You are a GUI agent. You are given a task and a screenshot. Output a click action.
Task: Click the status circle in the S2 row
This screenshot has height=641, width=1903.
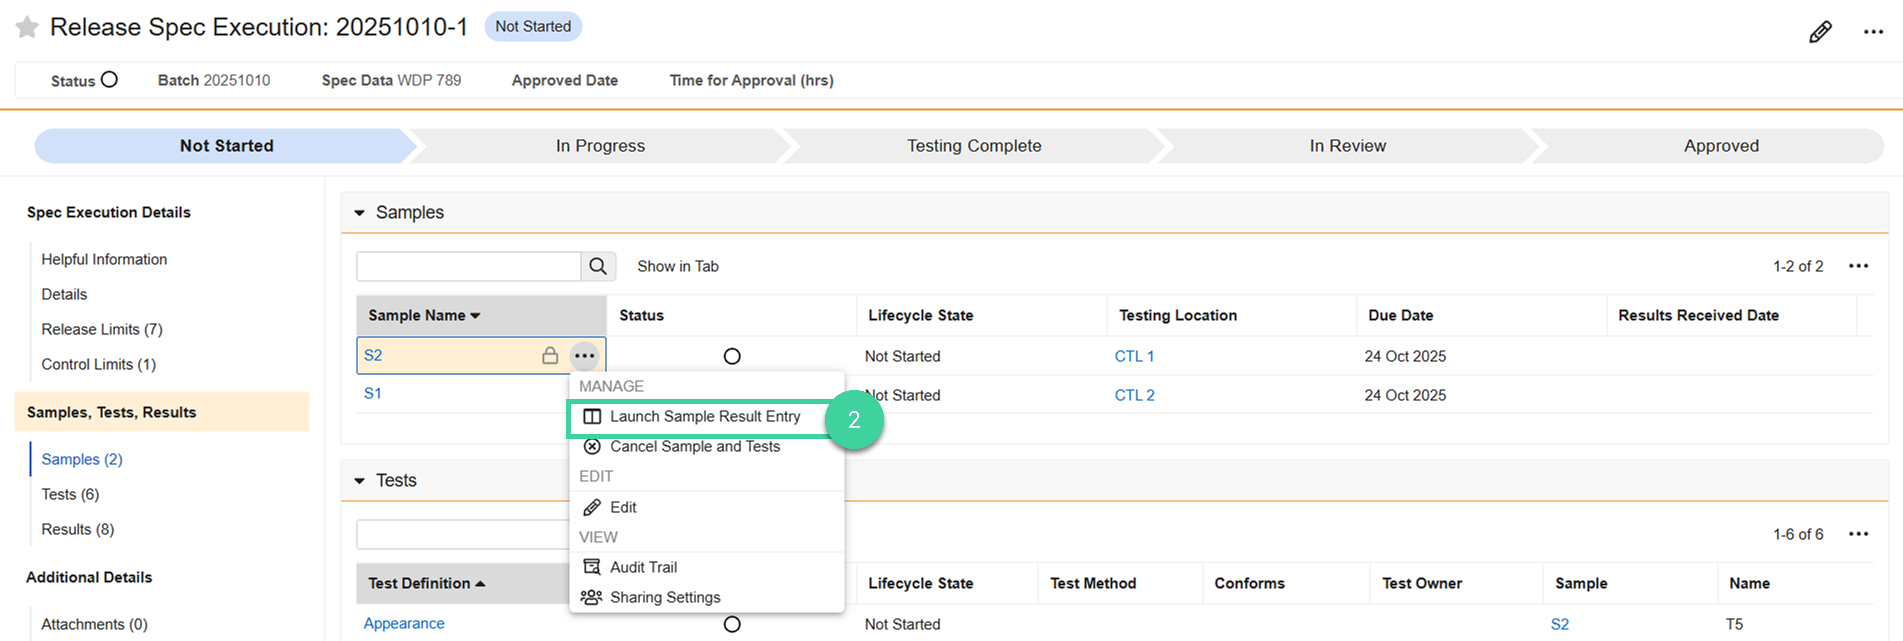732,356
